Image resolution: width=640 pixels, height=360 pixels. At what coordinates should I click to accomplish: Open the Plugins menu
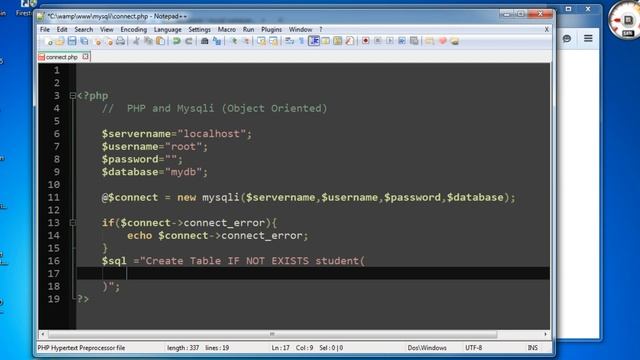(x=271, y=29)
